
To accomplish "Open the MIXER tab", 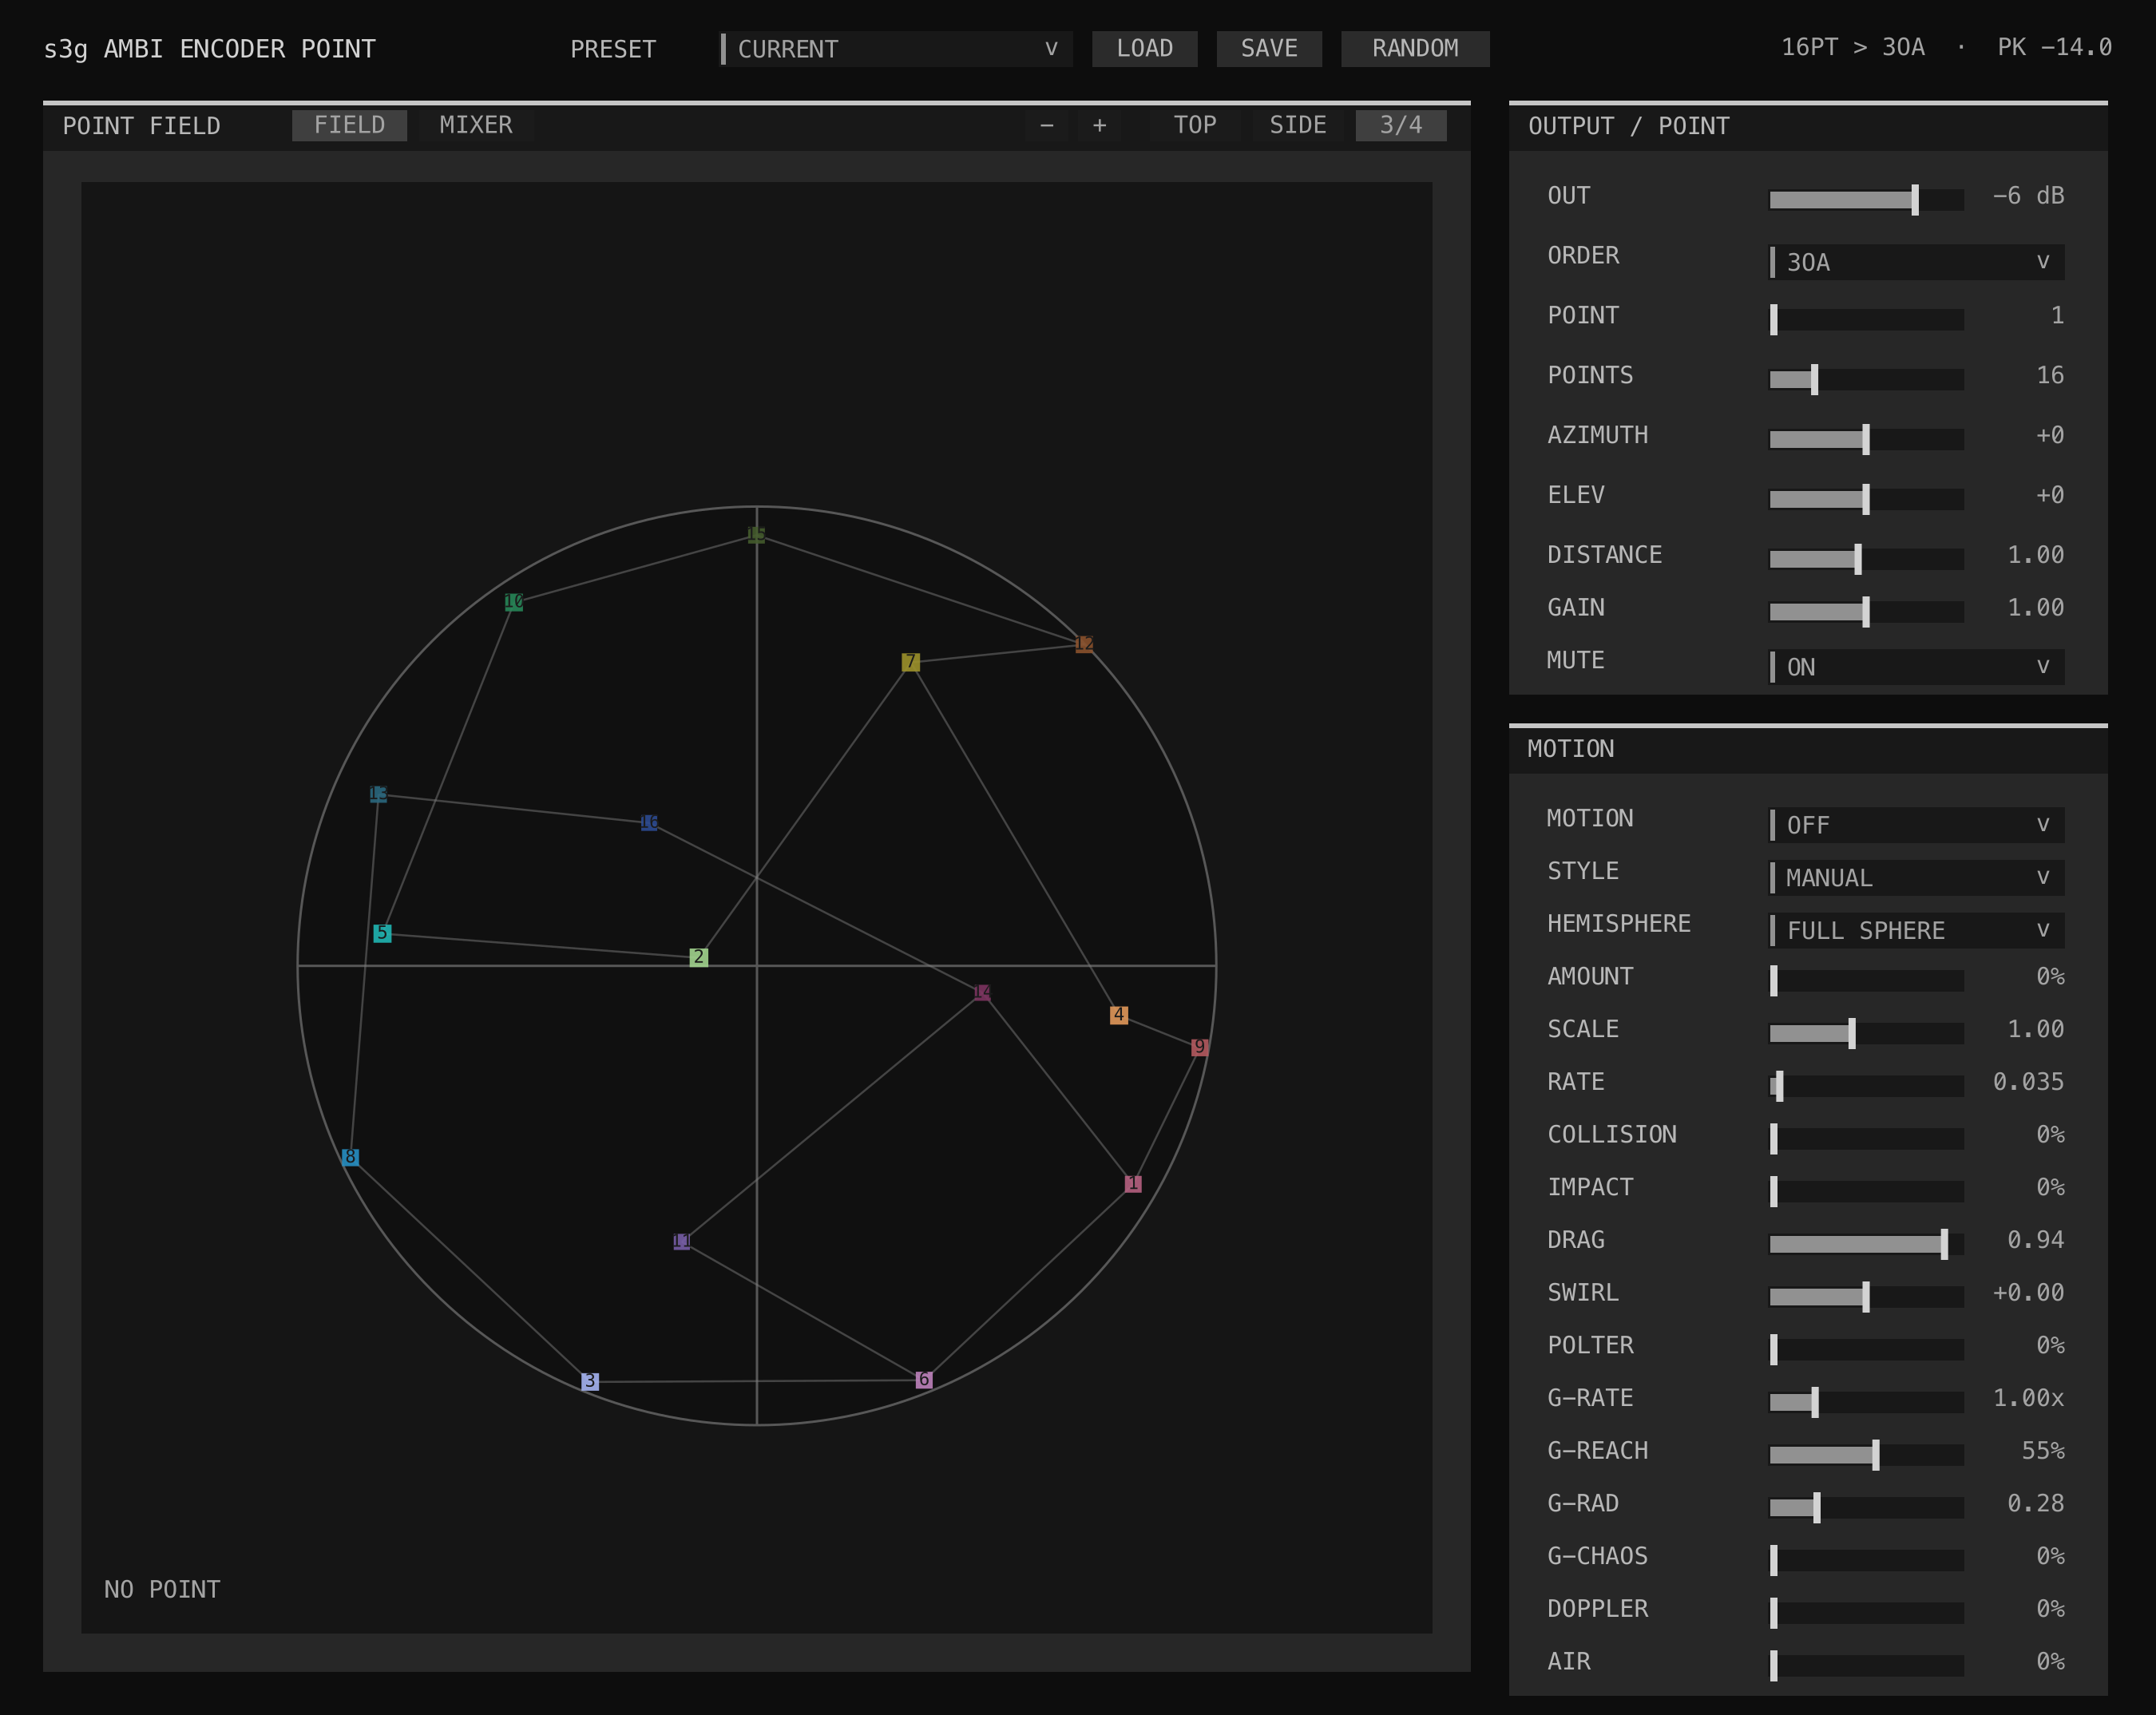I will (476, 125).
